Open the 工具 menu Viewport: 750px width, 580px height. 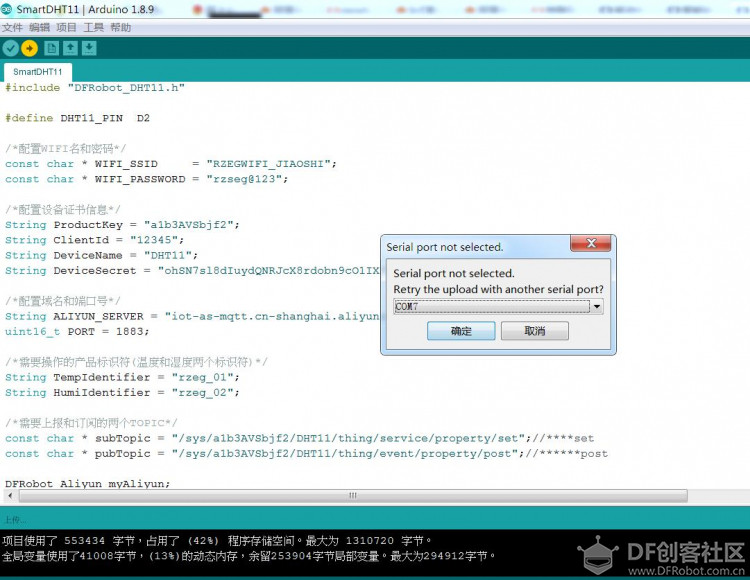coord(93,28)
